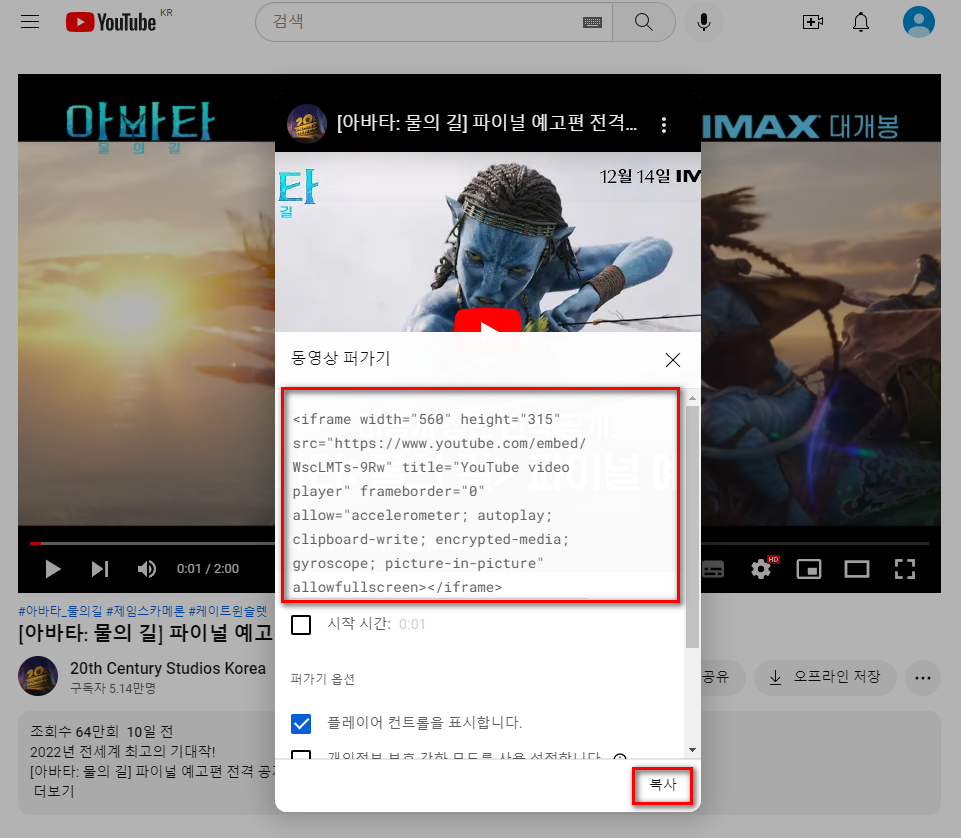
Task: Open the account avatar menu
Action: 919,22
